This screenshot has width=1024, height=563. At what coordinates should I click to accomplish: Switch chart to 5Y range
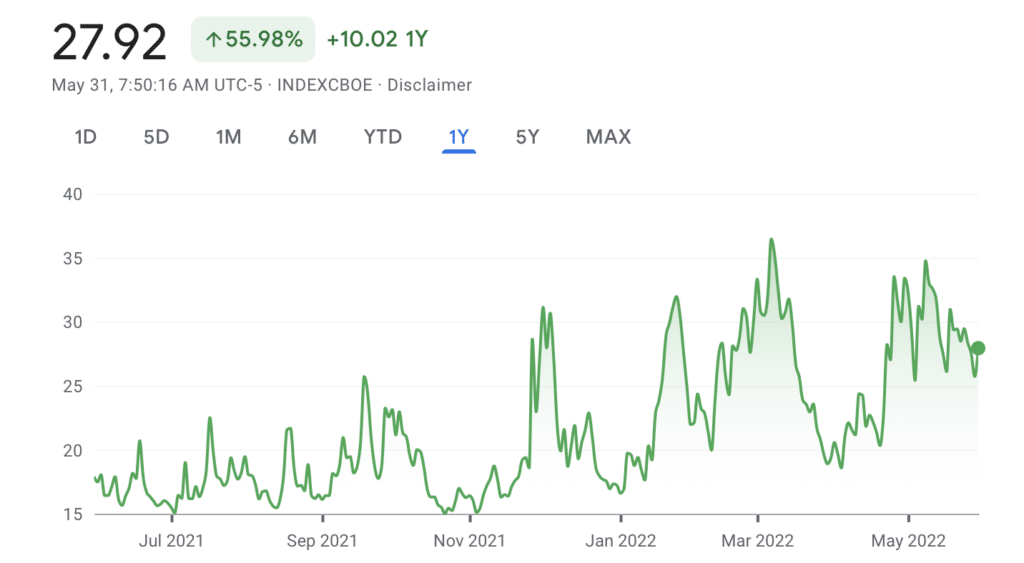point(528,137)
